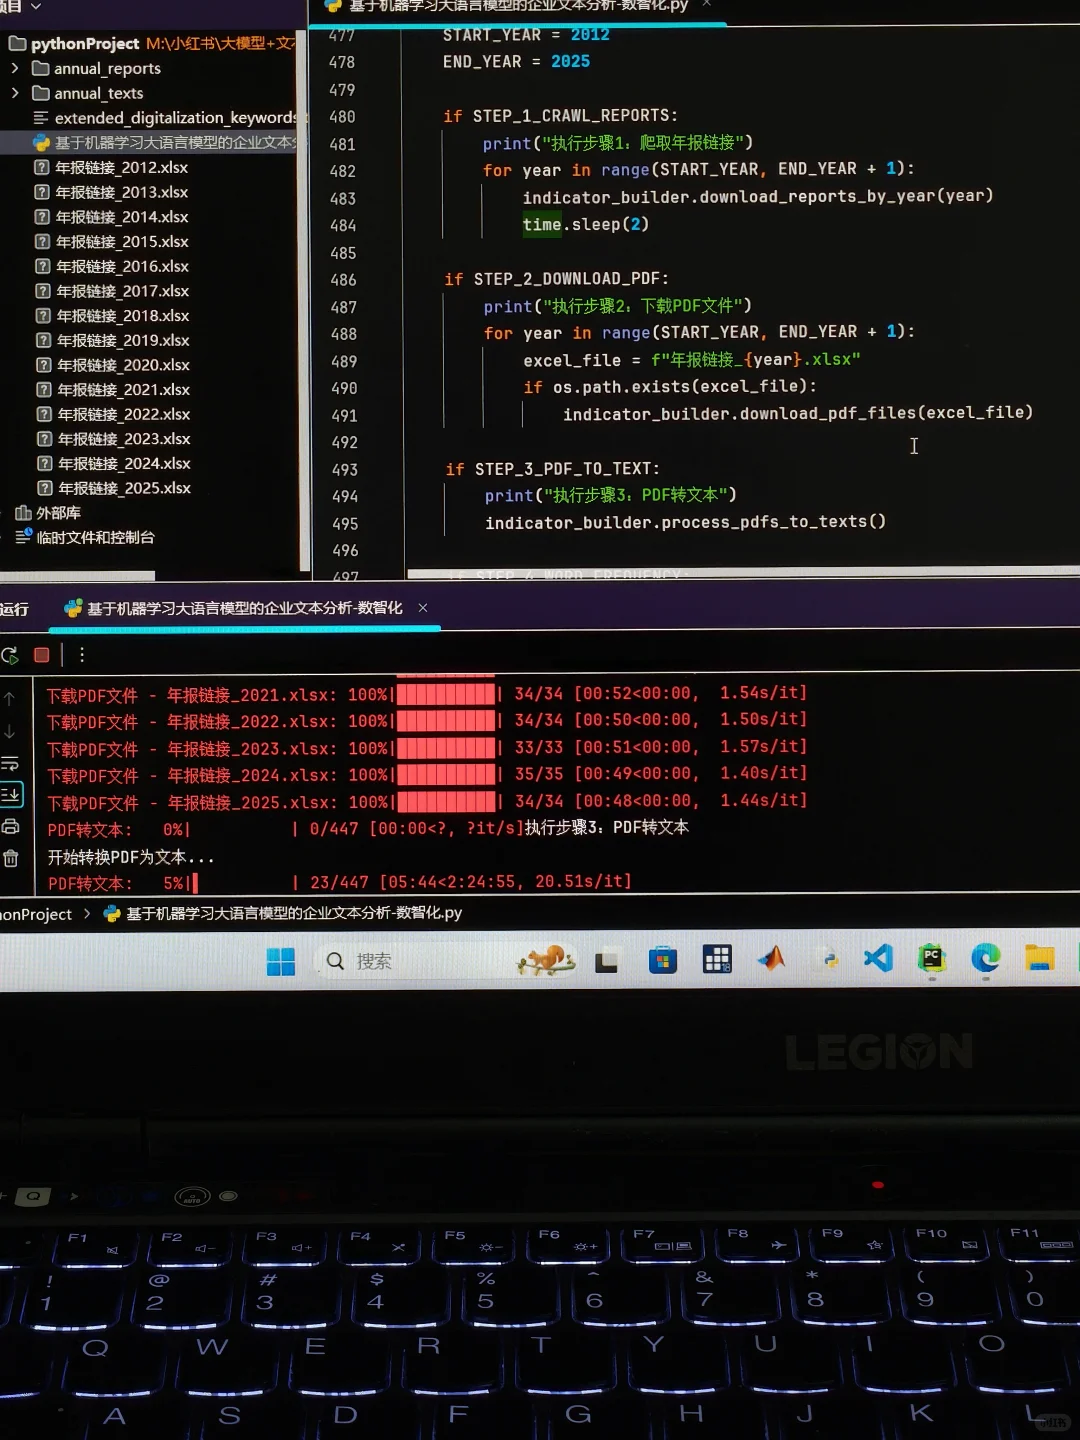Click line number 481 in gutter
1080x1440 pixels.
343,144
